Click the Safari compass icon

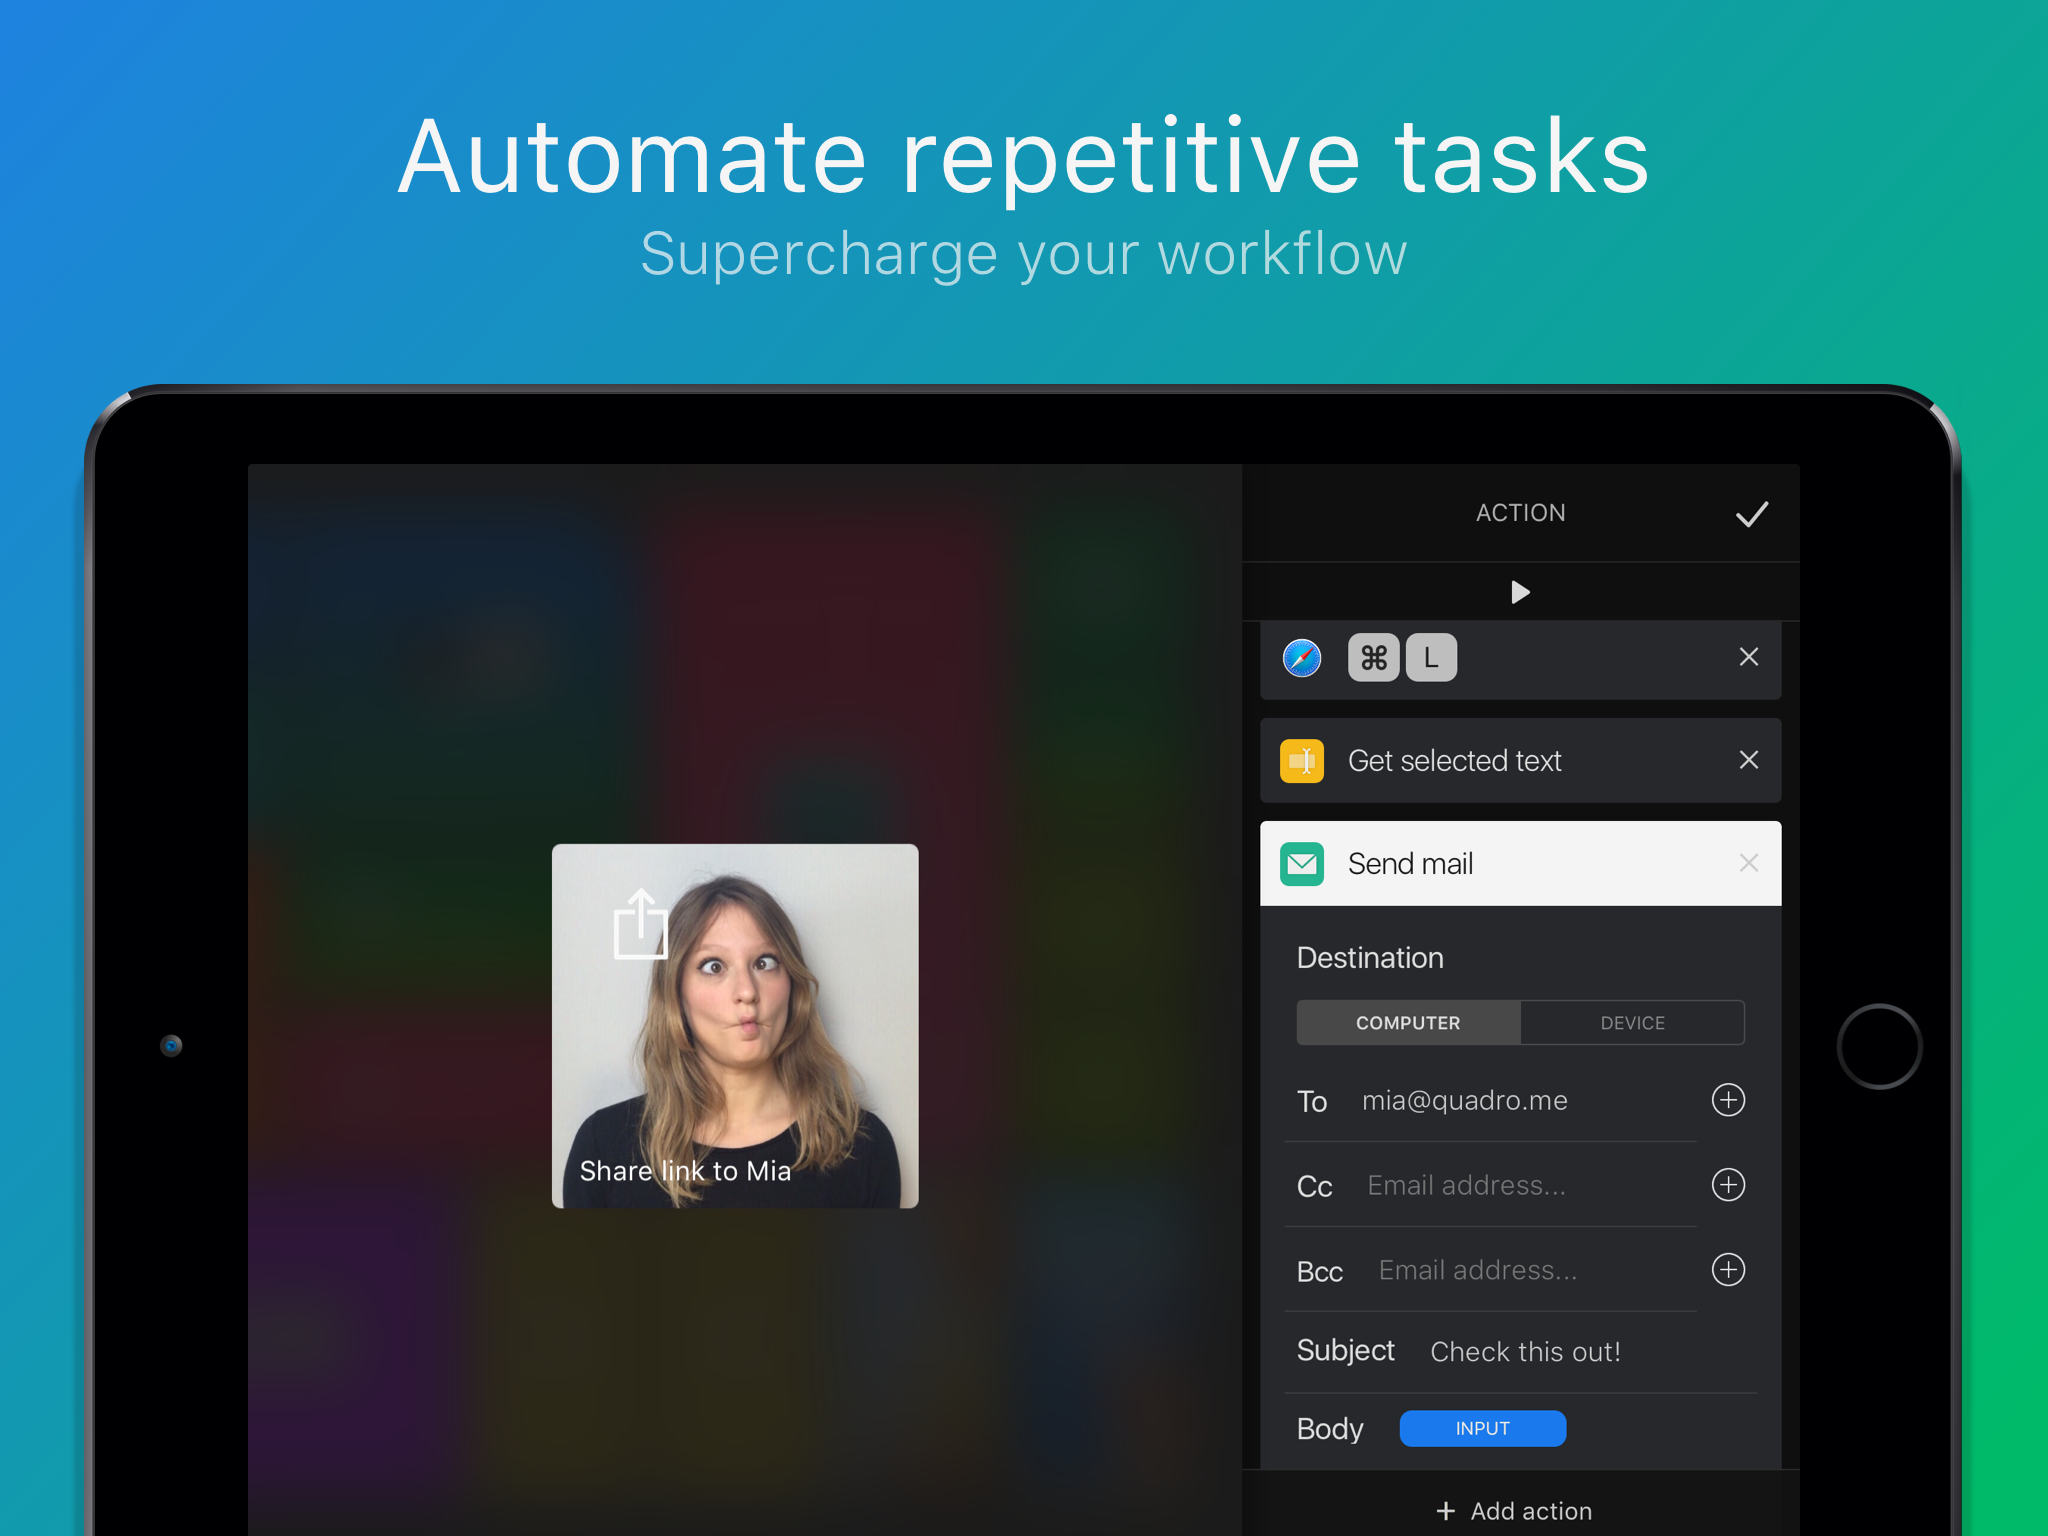click(x=1302, y=658)
